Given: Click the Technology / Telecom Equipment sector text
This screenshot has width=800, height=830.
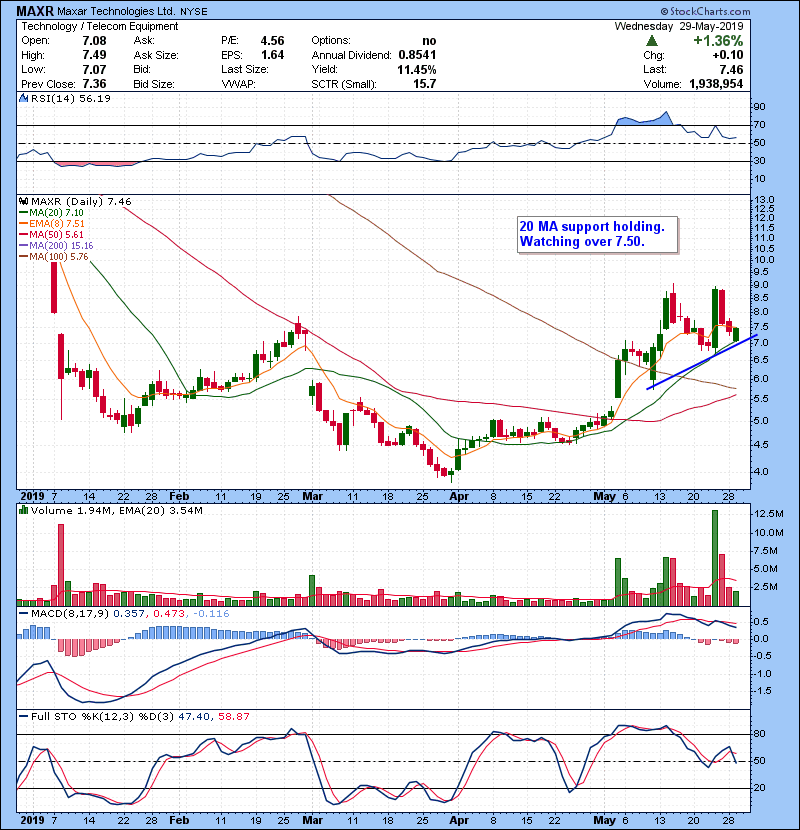Looking at the screenshot, I should 100,26.
